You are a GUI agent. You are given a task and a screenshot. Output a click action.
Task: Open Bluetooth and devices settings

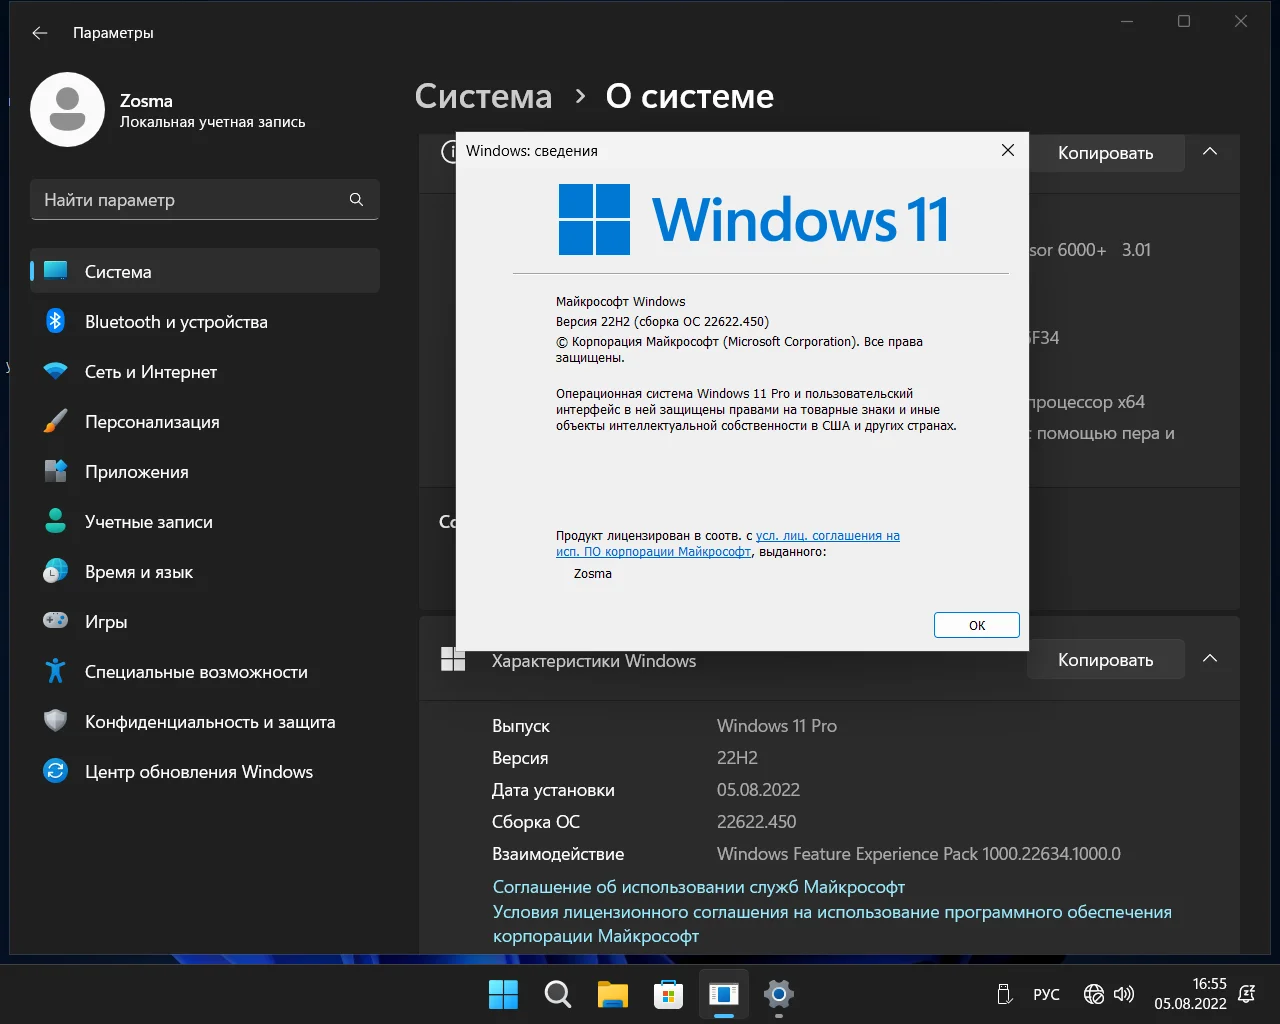click(176, 322)
